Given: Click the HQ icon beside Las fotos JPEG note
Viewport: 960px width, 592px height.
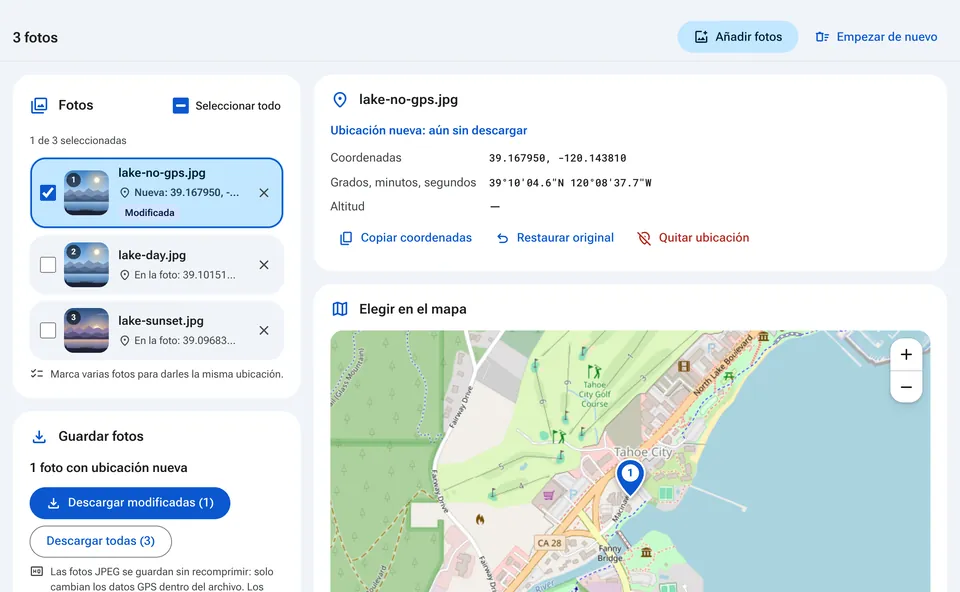Looking at the screenshot, I should 37,571.
